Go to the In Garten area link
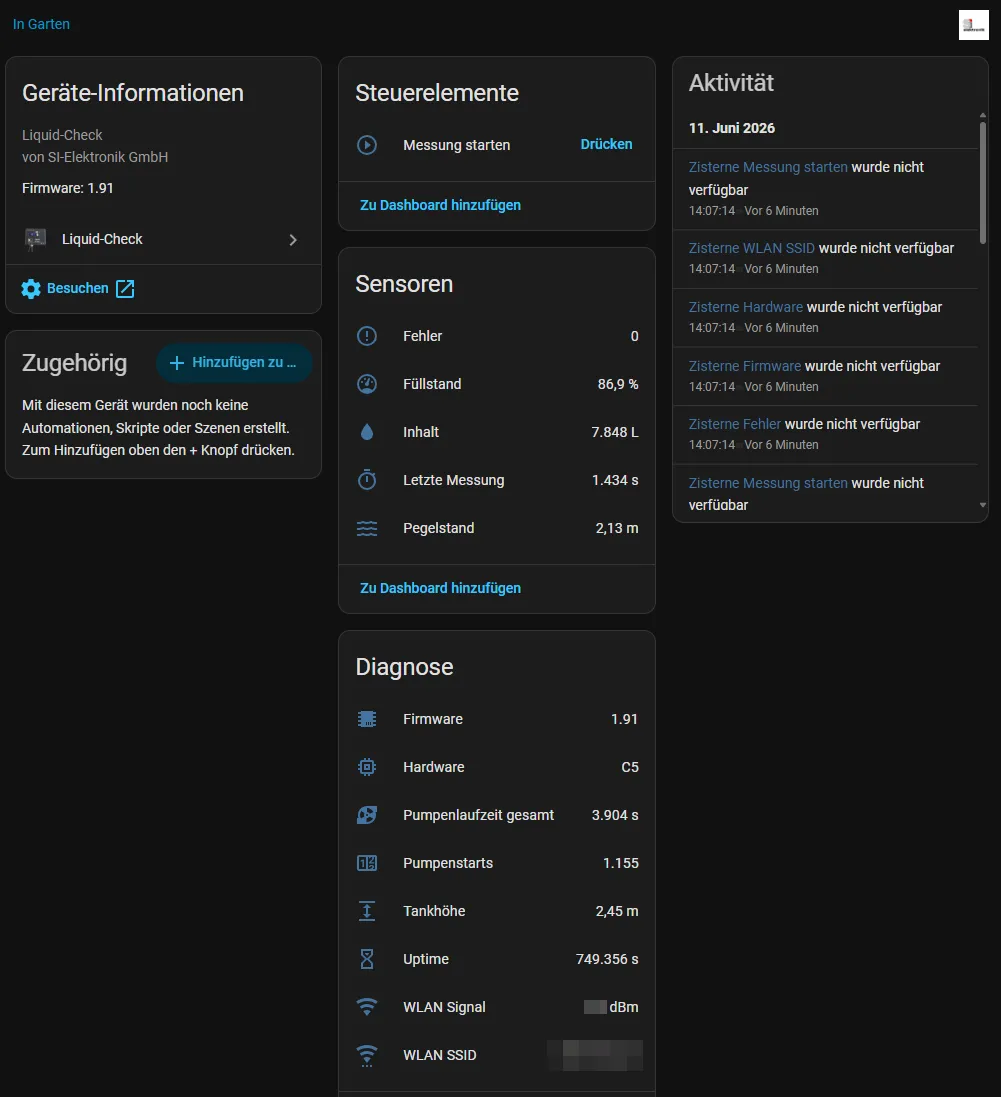 pyautogui.click(x=41, y=24)
